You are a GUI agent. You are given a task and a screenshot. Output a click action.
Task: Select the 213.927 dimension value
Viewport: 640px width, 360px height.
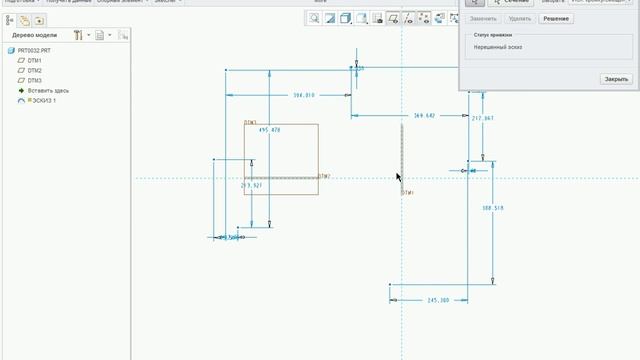pyautogui.click(x=251, y=186)
